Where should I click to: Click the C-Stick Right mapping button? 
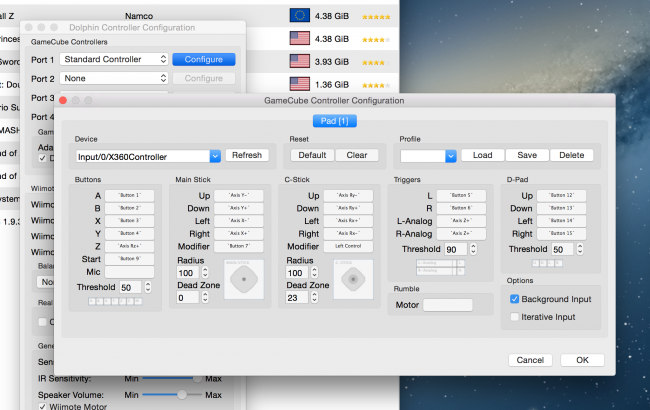tap(348, 233)
